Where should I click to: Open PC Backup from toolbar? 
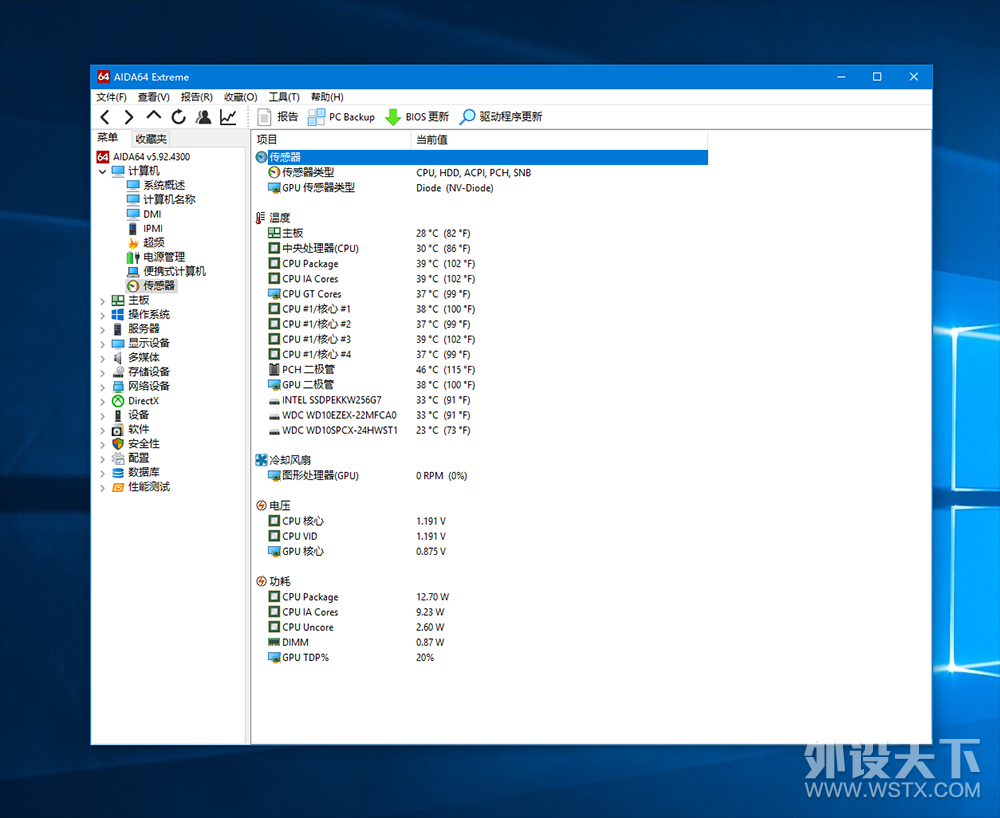click(341, 117)
